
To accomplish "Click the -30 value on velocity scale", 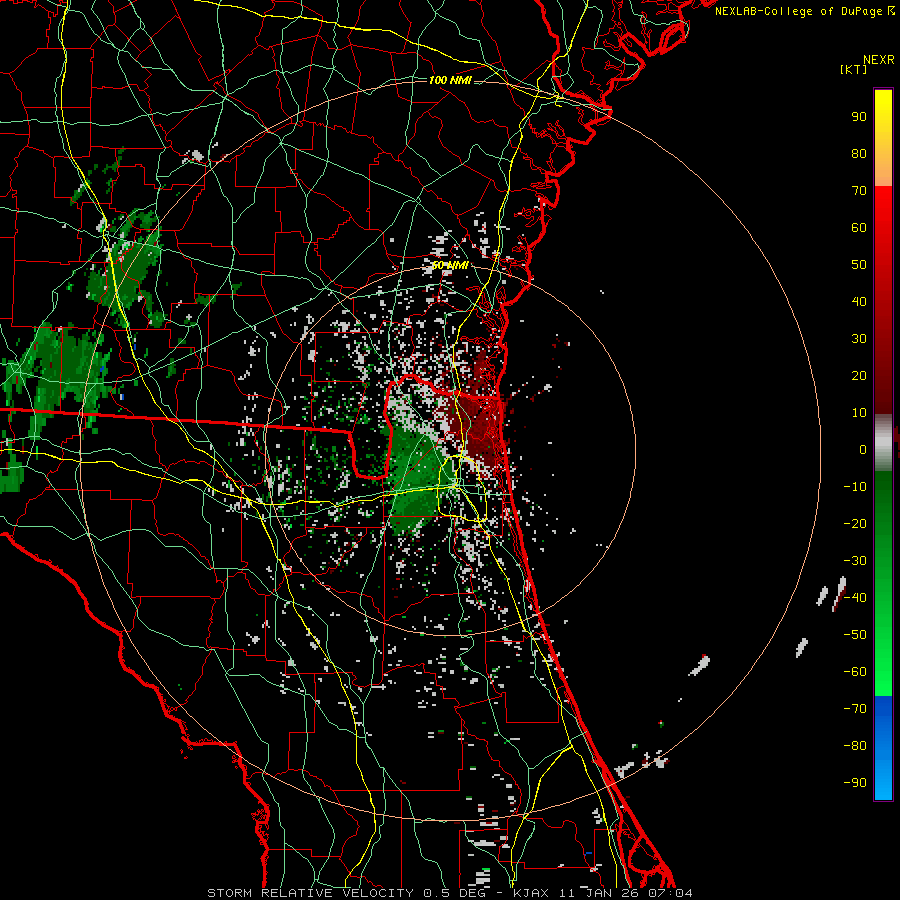I will (855, 561).
